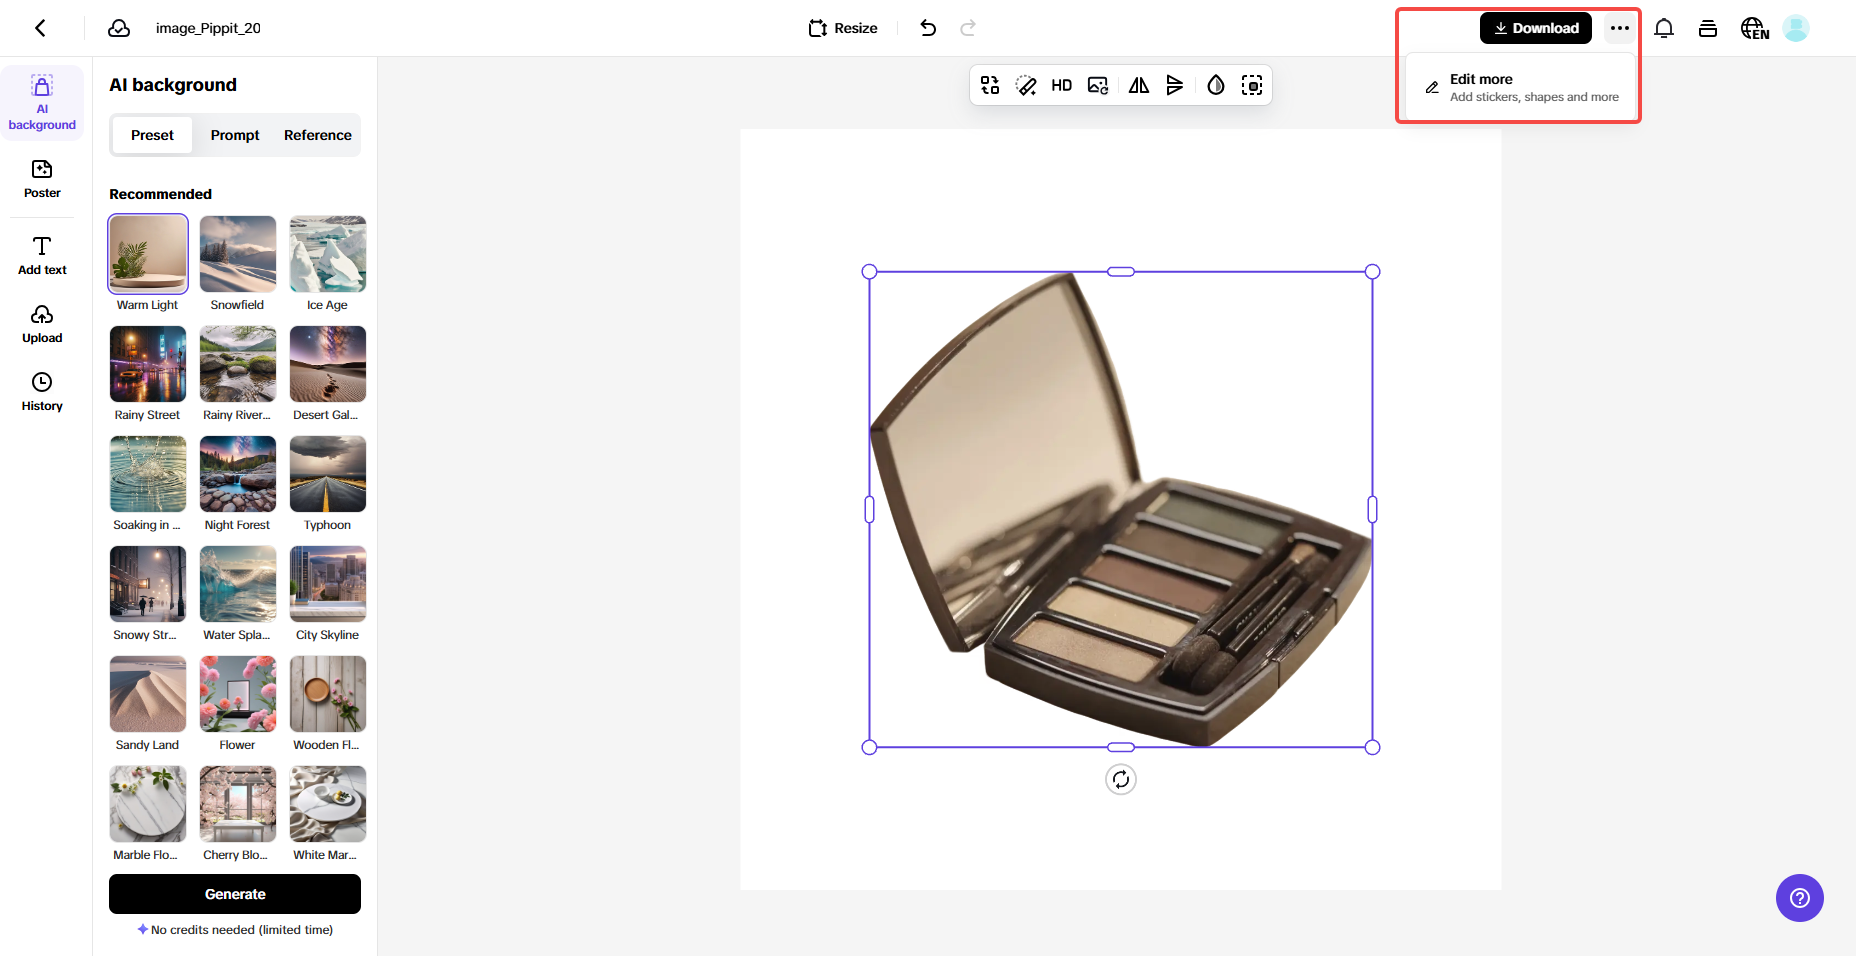
Task: Open the Upload panel
Action: click(42, 324)
